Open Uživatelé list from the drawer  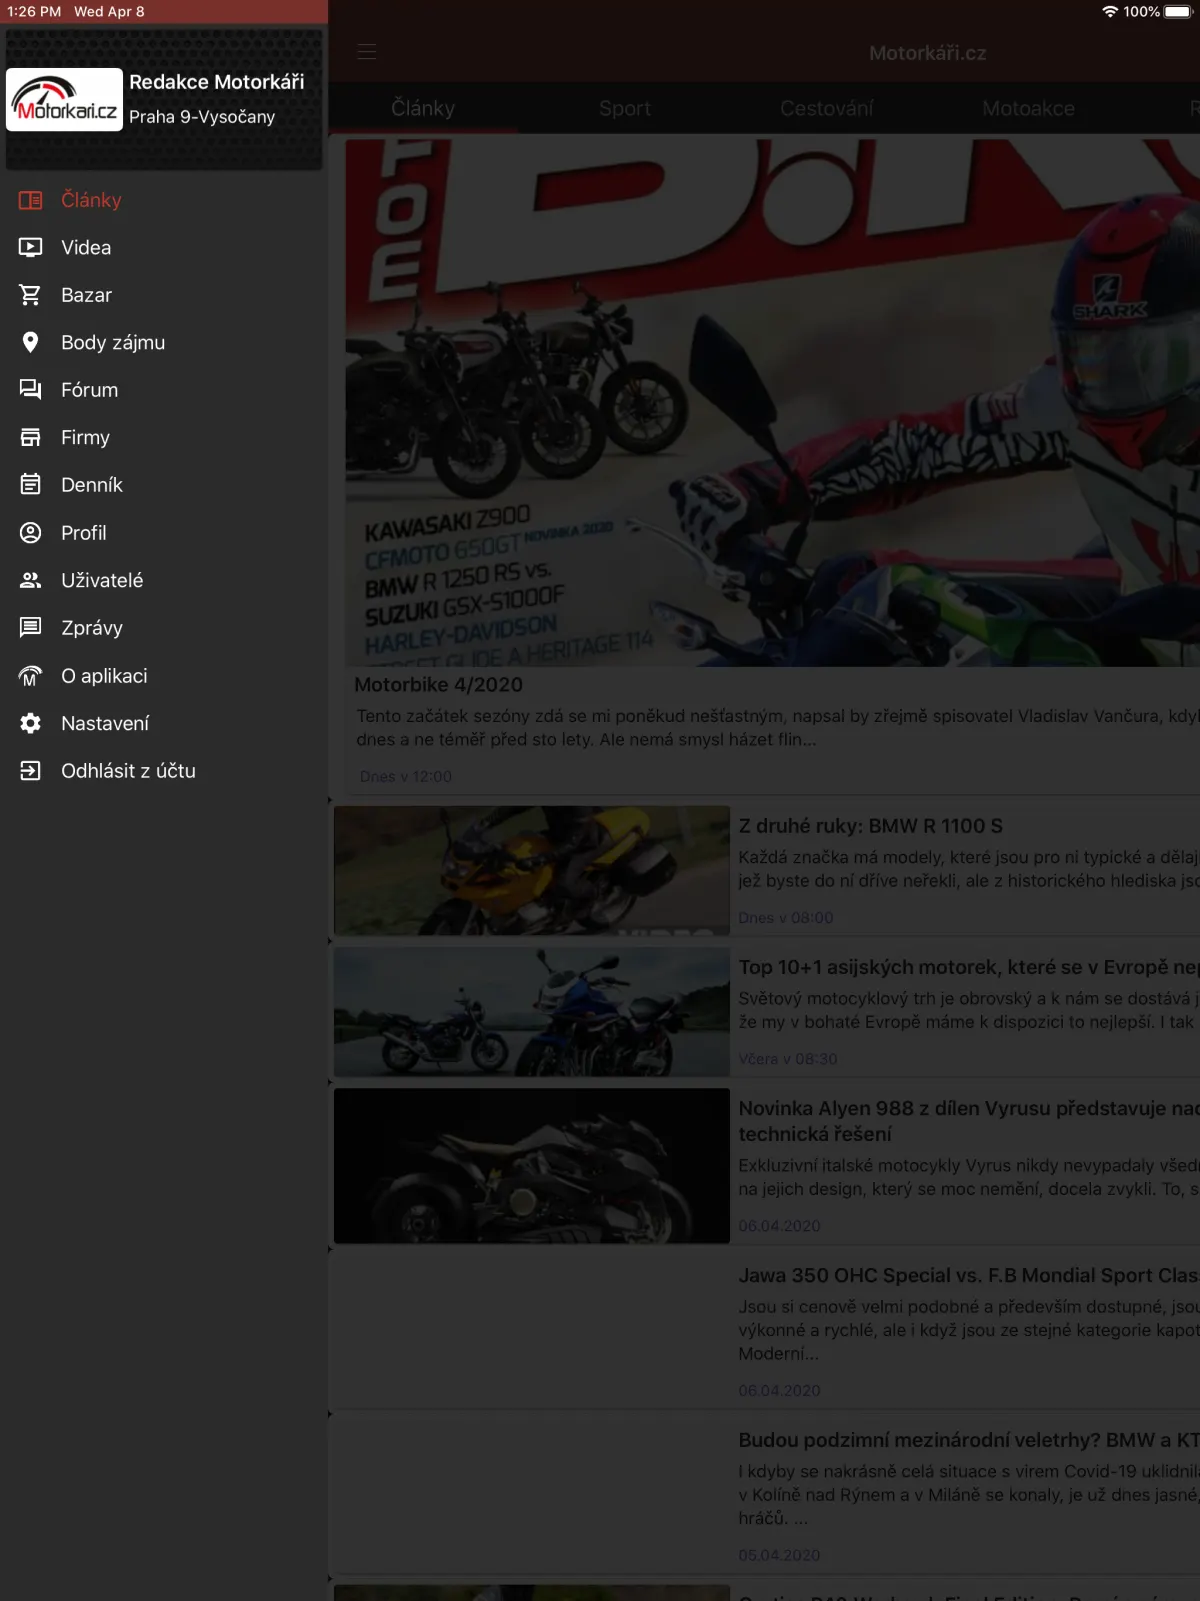[x=164, y=580]
